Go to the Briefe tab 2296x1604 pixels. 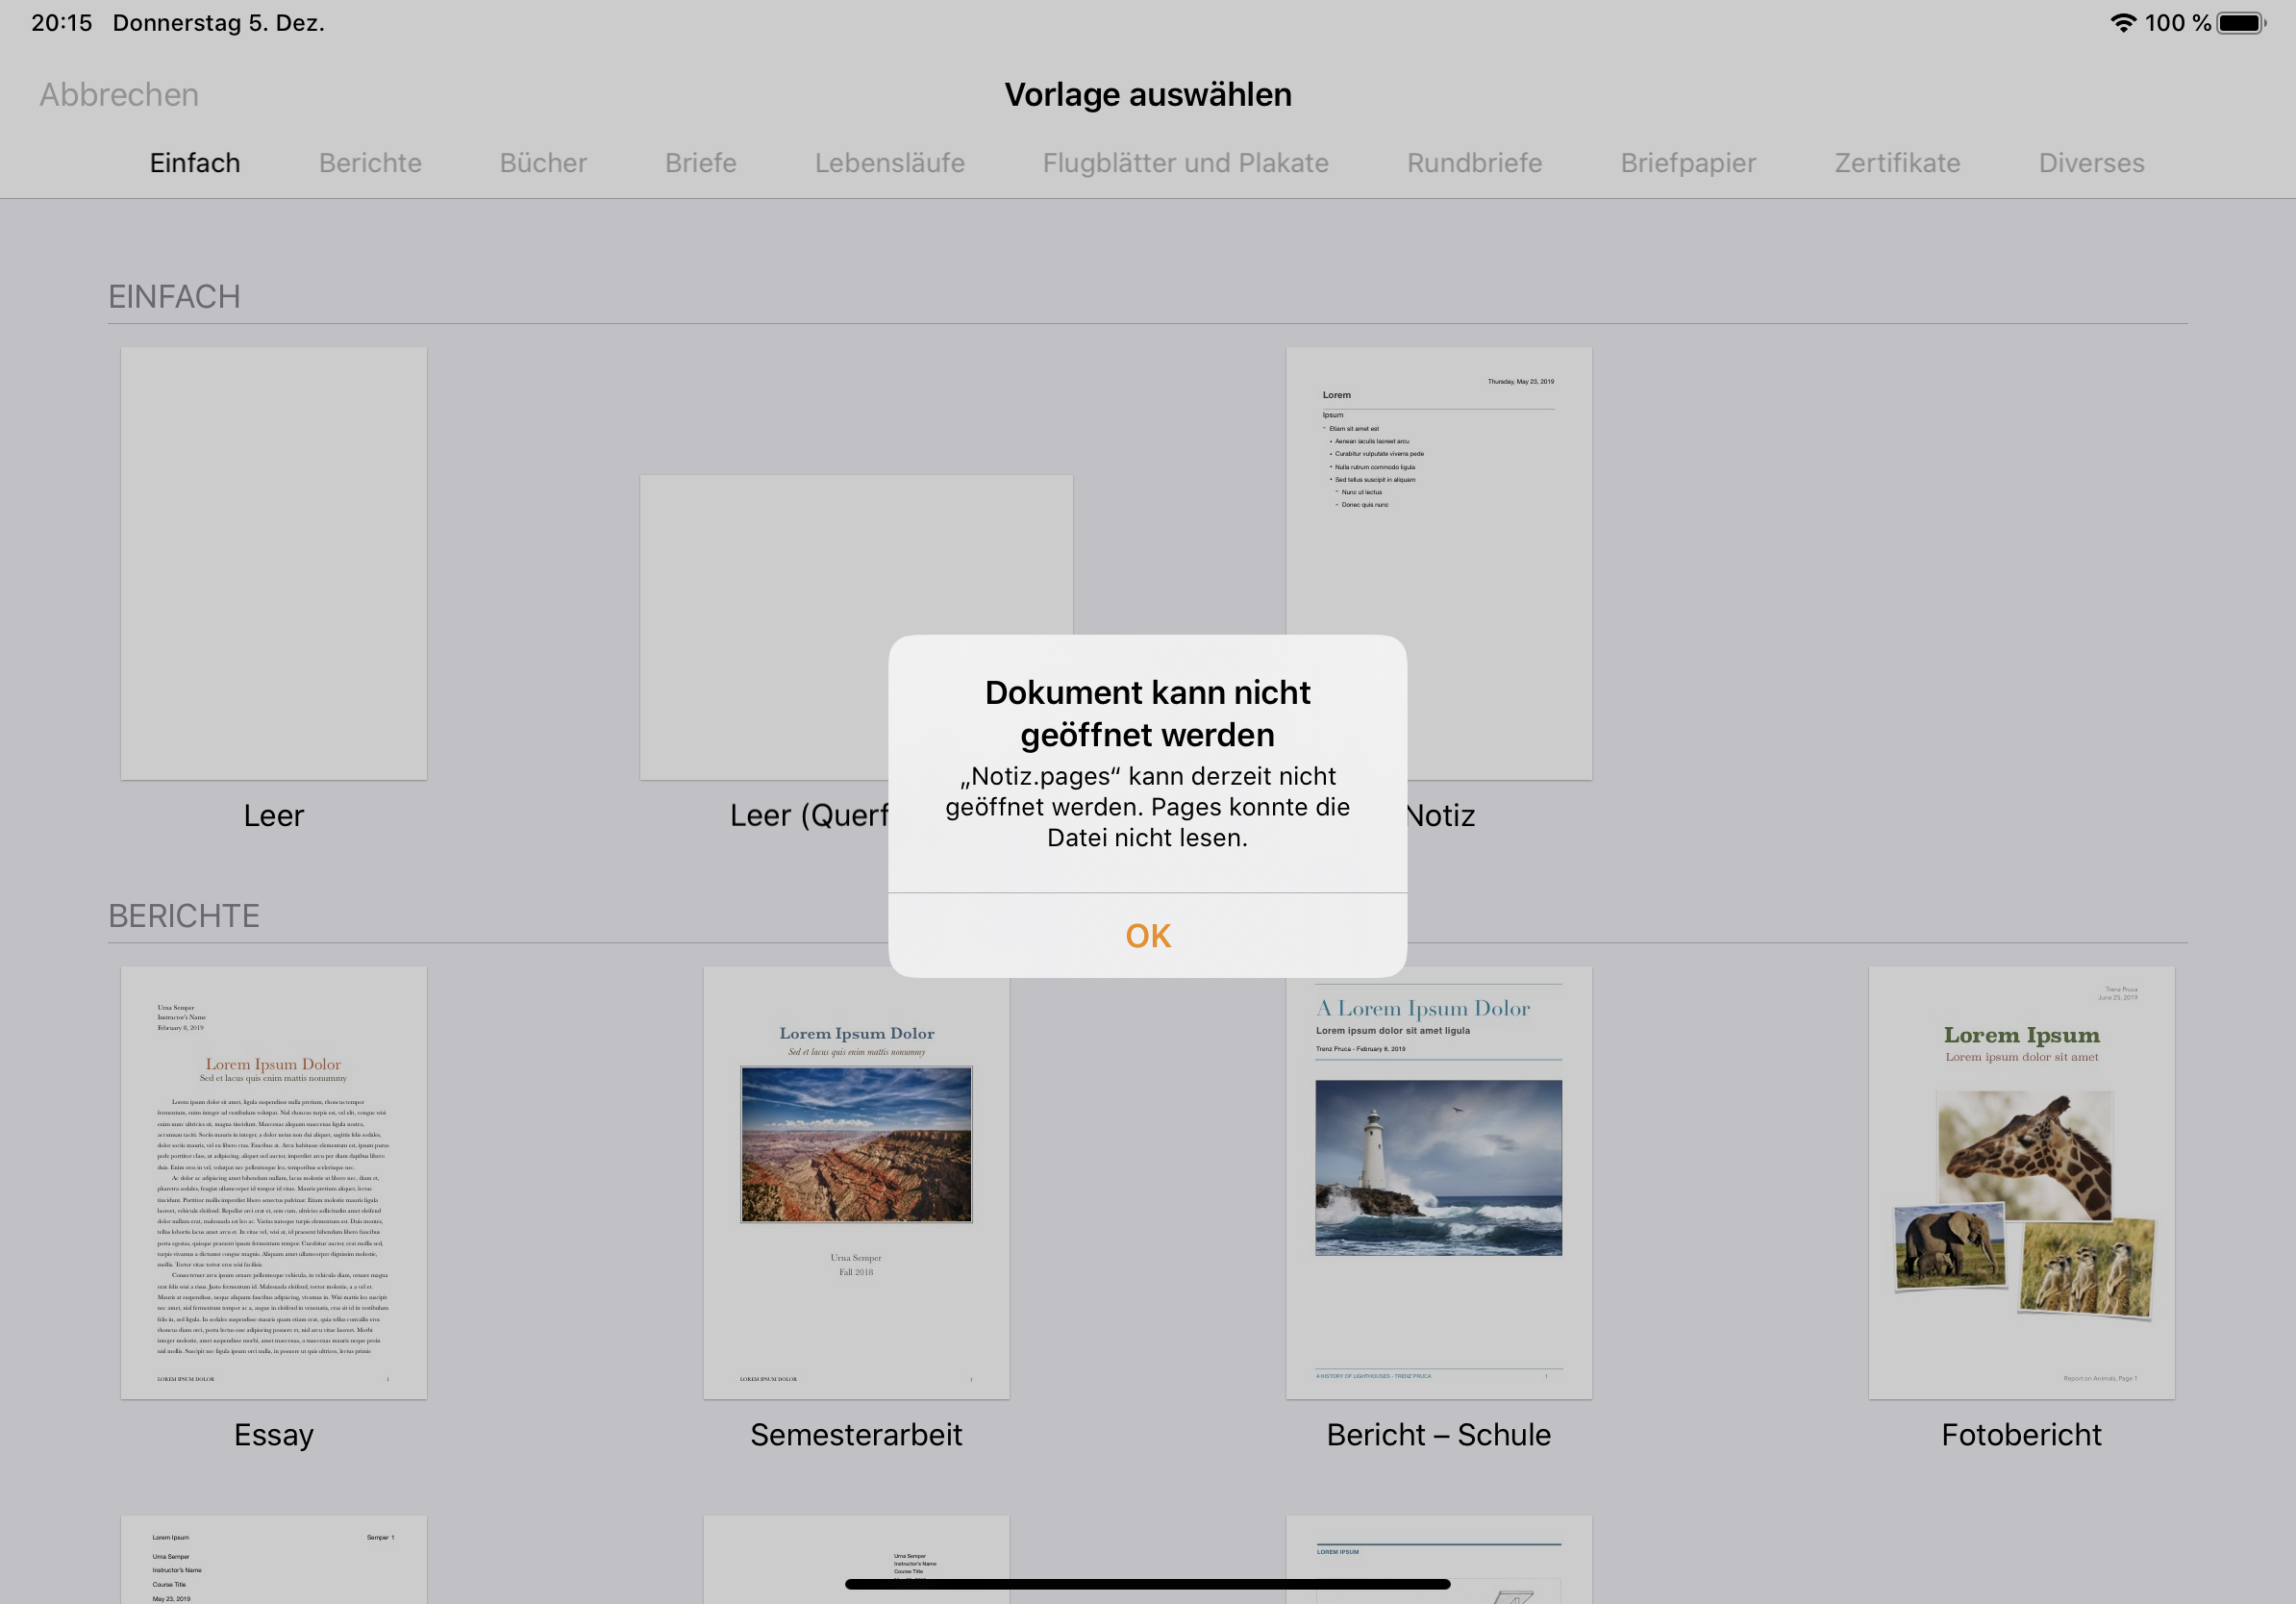700,163
